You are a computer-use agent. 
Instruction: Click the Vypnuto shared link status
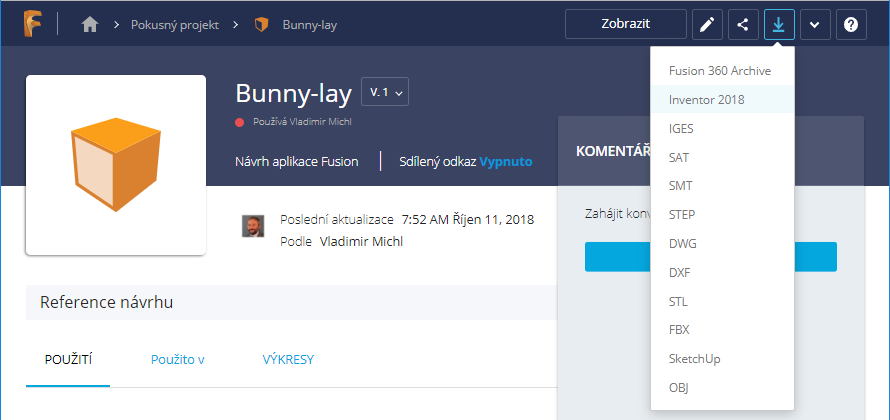tap(506, 162)
